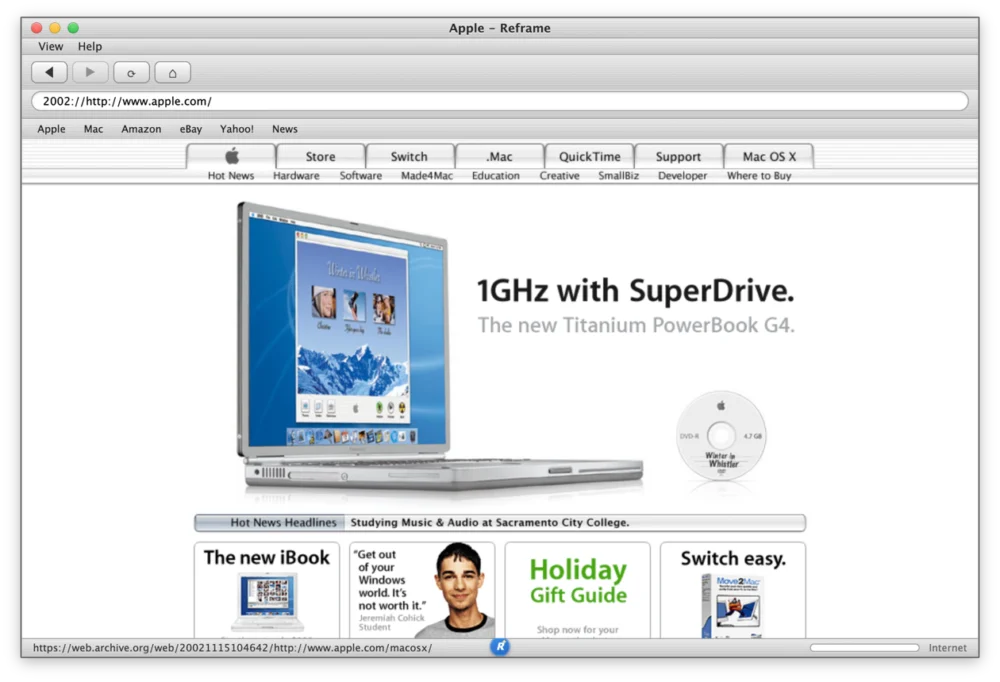Click the Hot News Headlines label
Image resolution: width=1000 pixels, height=682 pixels.
pos(283,523)
